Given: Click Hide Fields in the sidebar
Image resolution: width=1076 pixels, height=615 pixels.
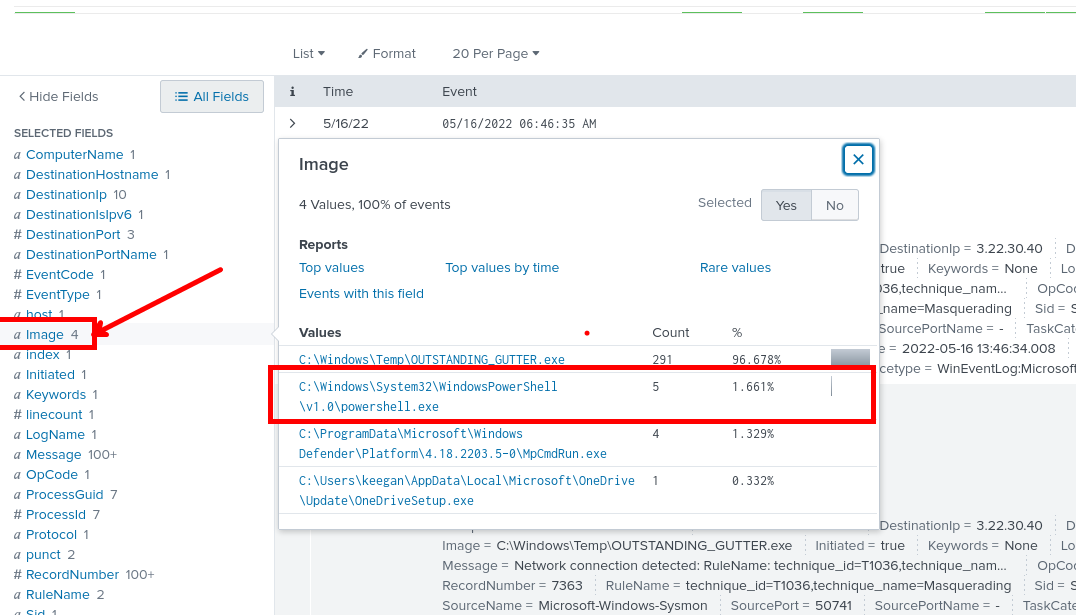Looking at the screenshot, I should pos(59,97).
